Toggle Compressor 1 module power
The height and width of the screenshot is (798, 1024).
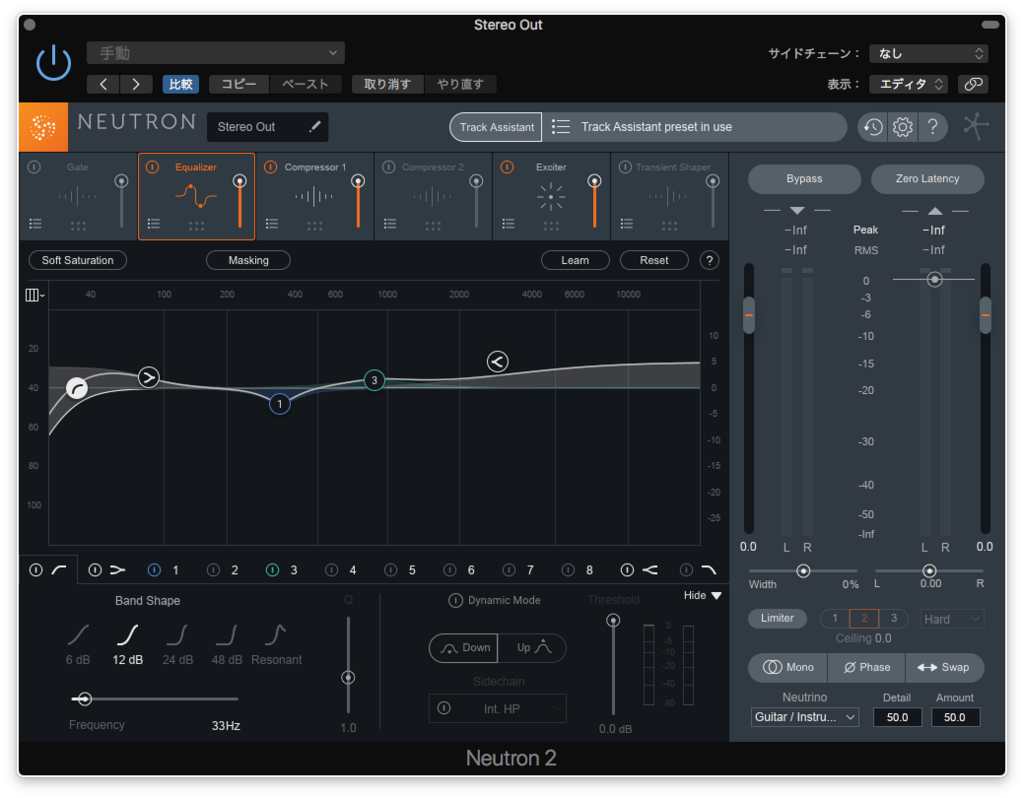[x=270, y=167]
